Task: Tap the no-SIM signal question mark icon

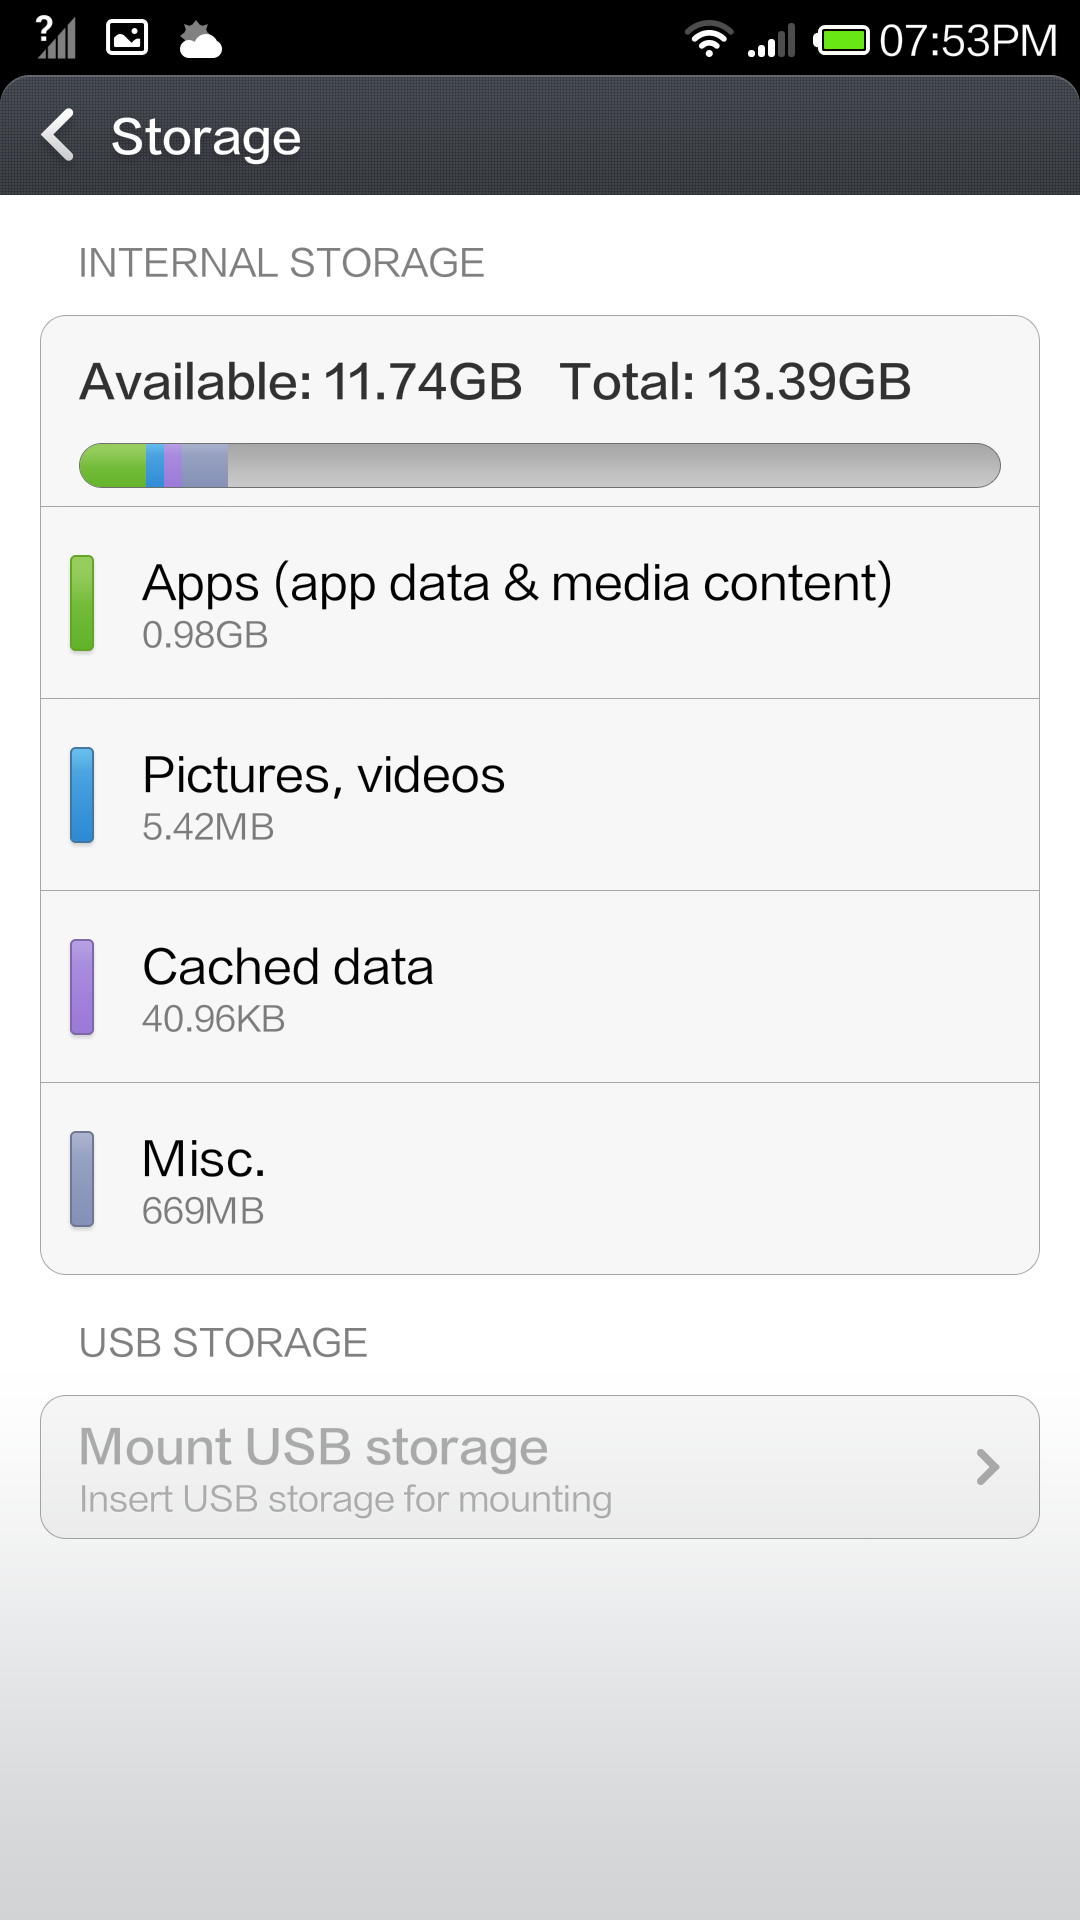Action: [55, 38]
